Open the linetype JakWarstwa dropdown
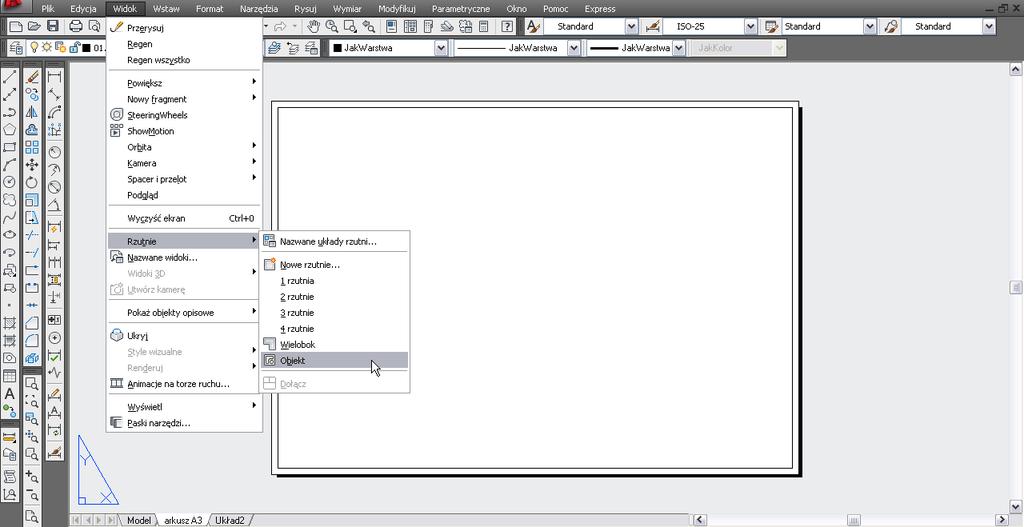The width and height of the screenshot is (1024, 527). 573,48
